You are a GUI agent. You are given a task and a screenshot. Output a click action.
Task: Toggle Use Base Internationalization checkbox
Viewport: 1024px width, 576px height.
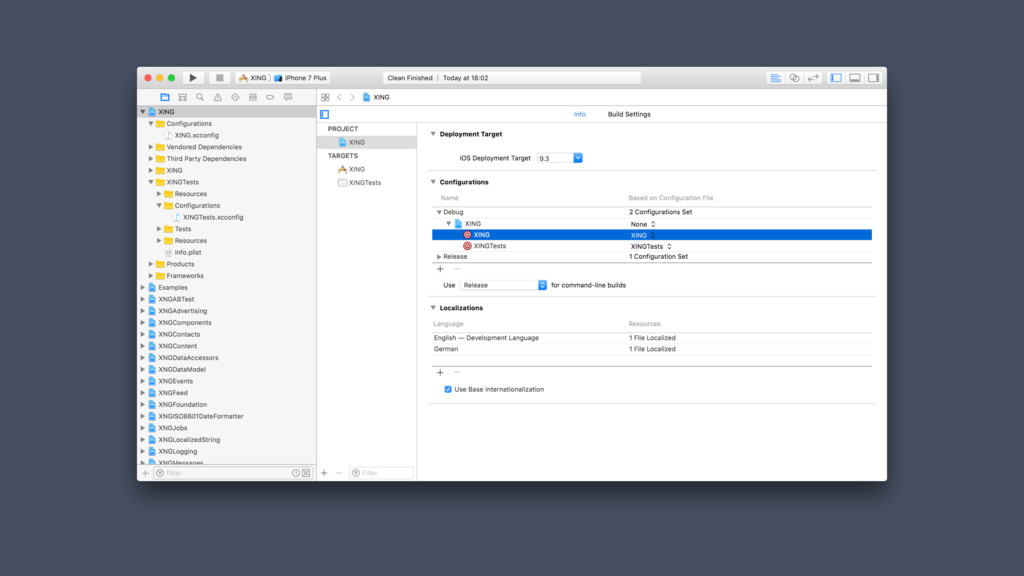(x=448, y=389)
